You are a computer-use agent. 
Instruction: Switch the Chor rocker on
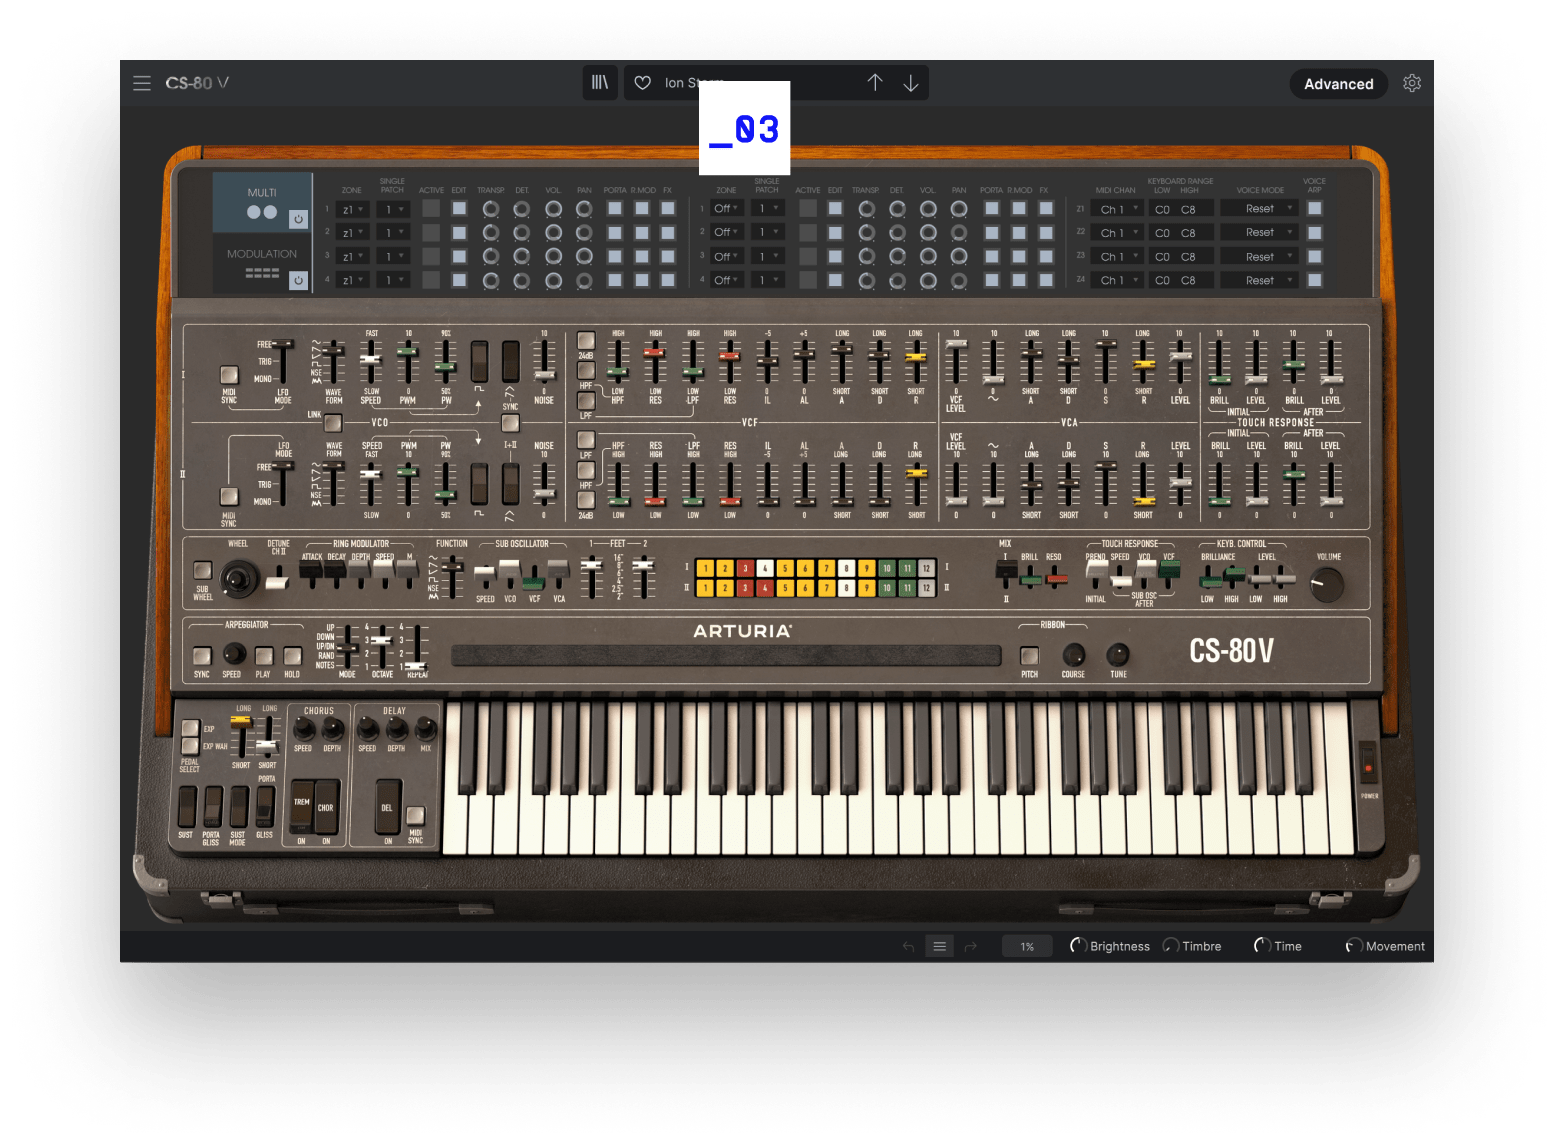pyautogui.click(x=326, y=806)
